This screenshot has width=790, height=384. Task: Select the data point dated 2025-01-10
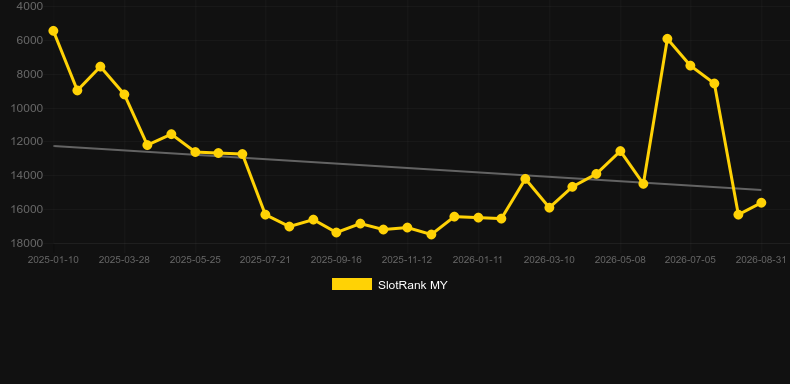53,31
